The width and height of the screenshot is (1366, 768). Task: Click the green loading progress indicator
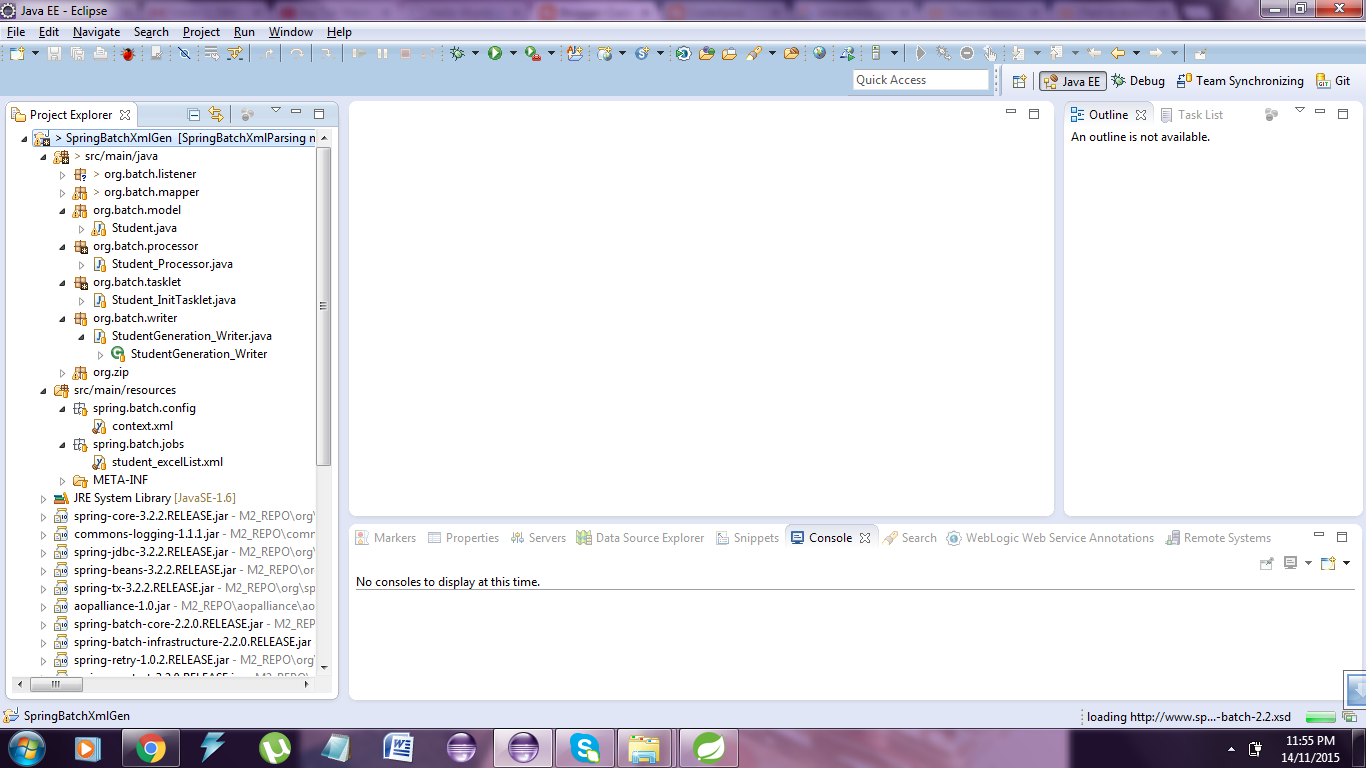[x=1321, y=717]
